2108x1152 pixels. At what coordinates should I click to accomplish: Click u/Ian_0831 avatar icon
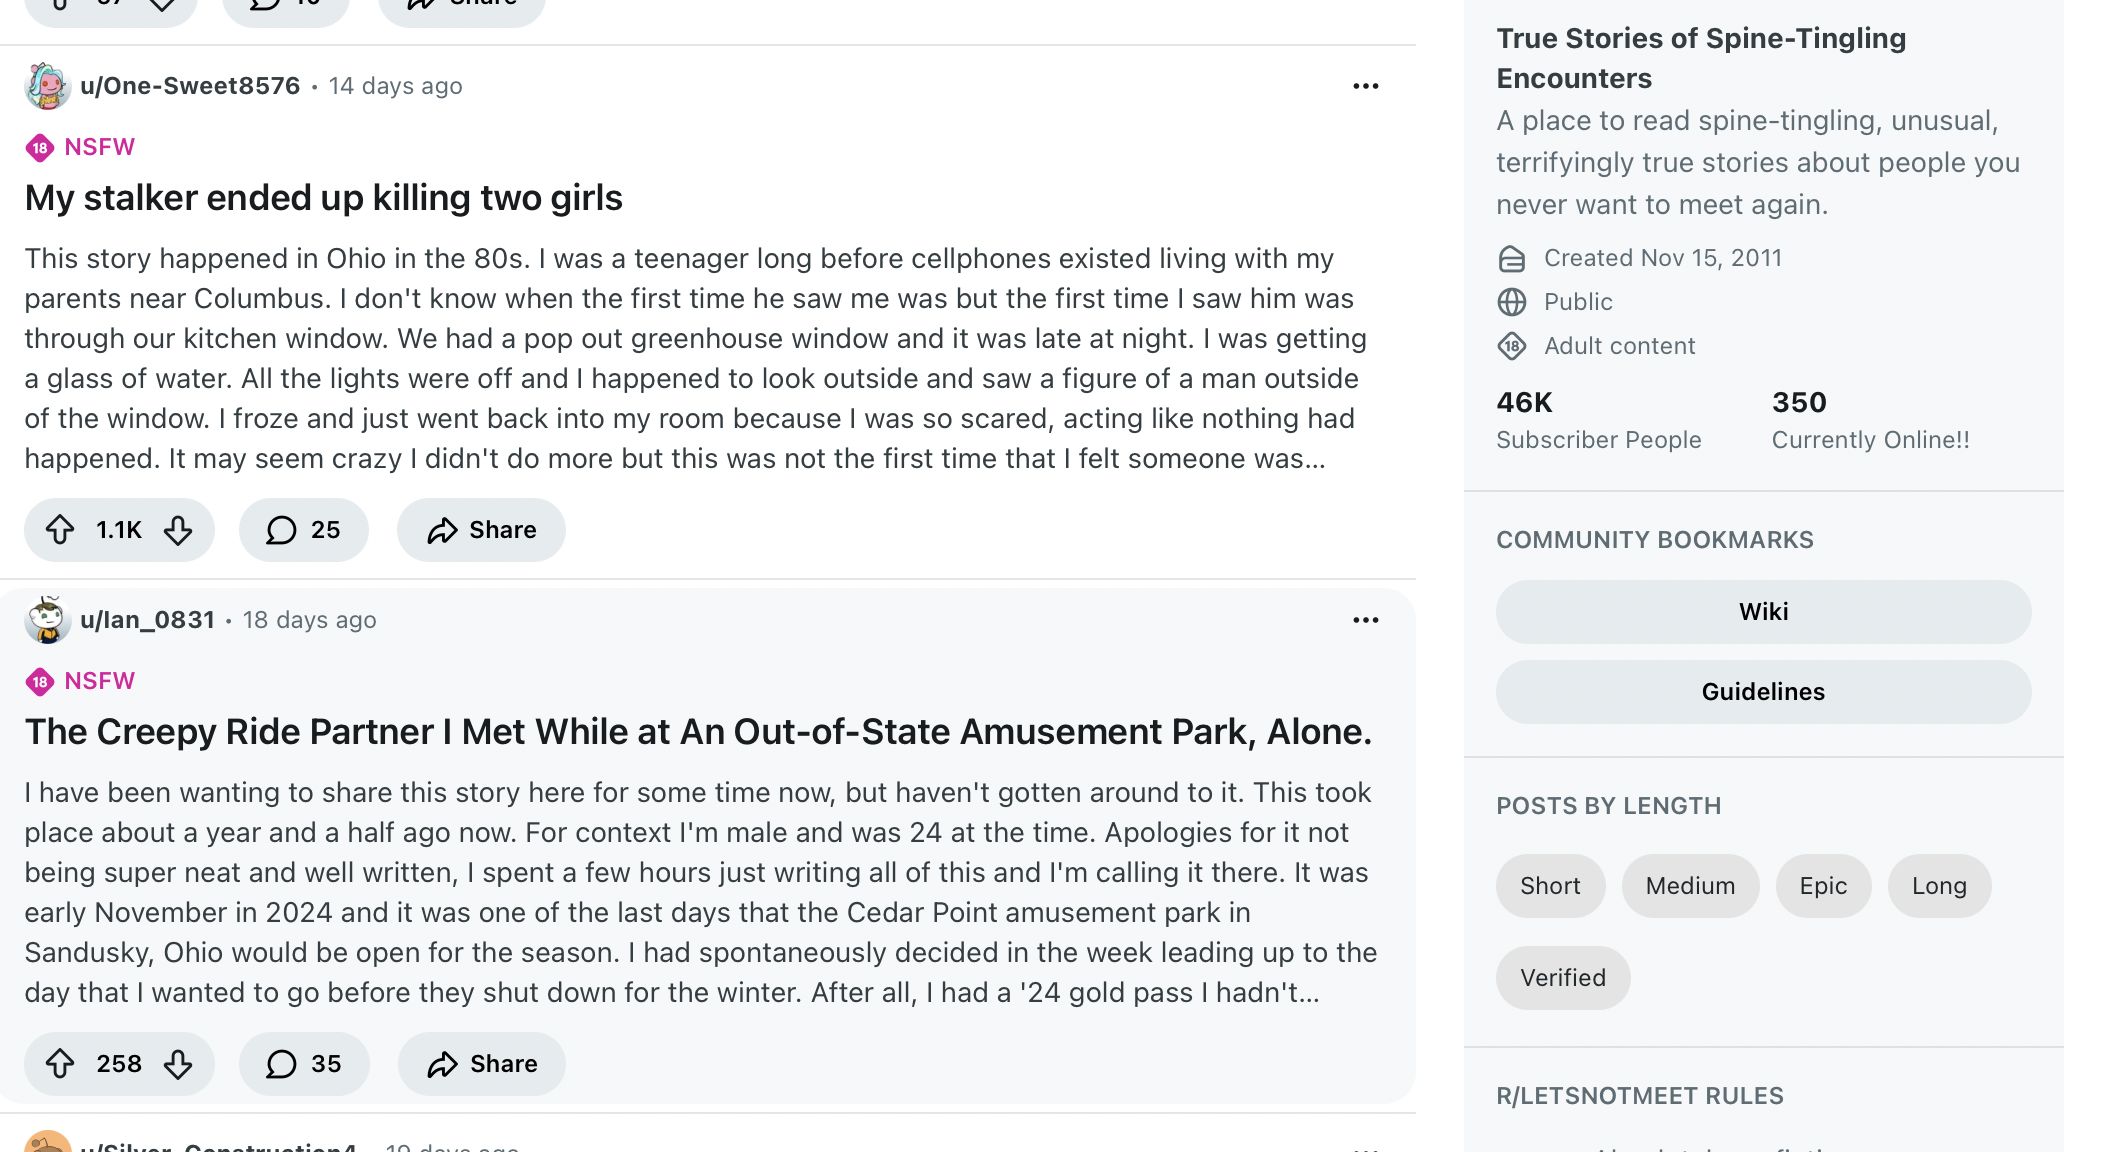(47, 620)
